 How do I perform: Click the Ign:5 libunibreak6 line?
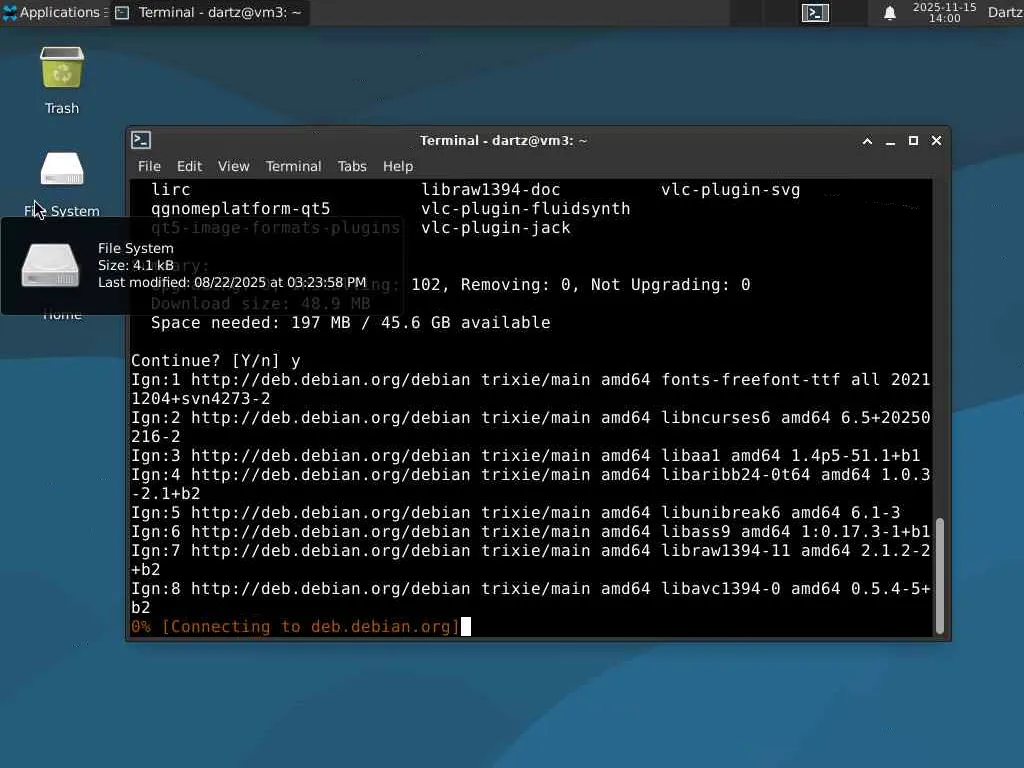(x=516, y=513)
